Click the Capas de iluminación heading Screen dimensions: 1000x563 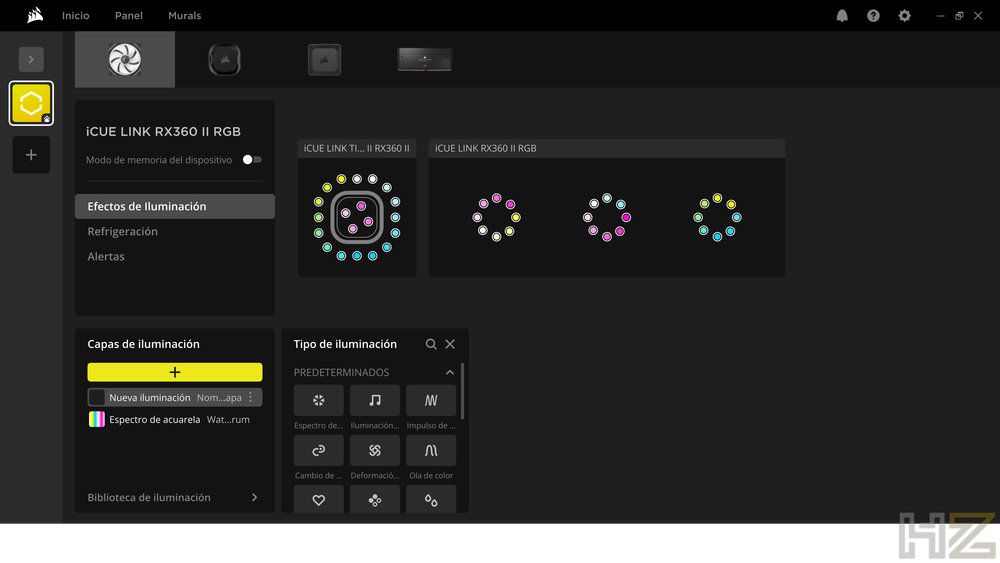coord(143,344)
